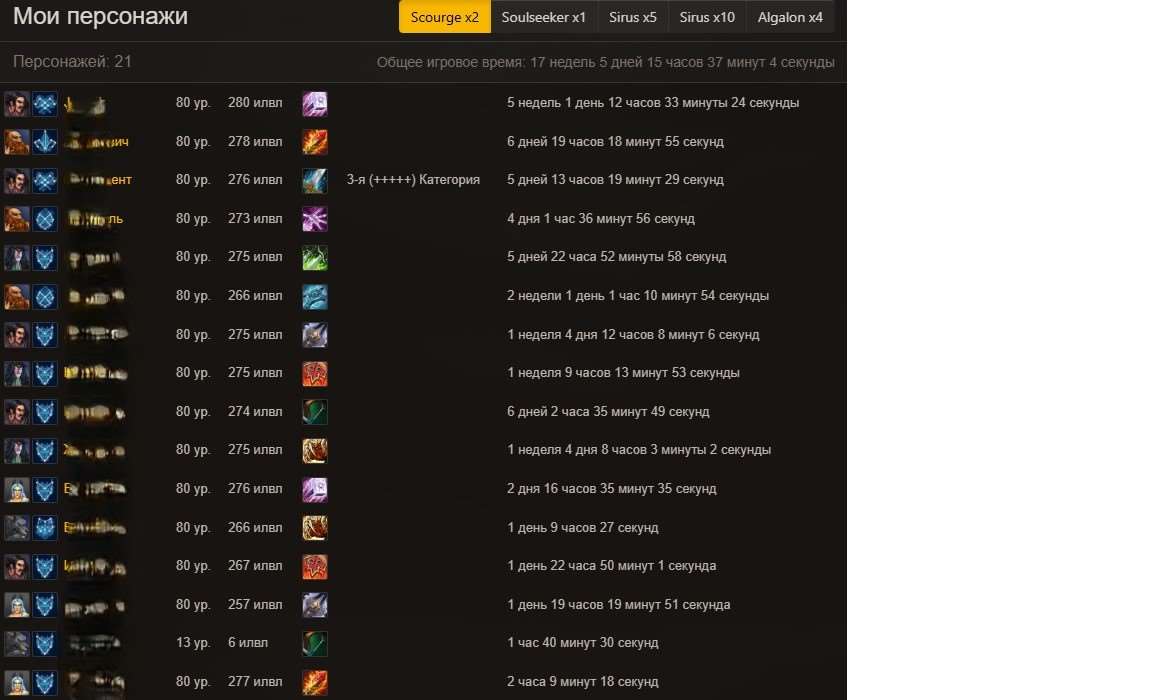Click the fire spec icon in the 278 илвл row
This screenshot has height=700, width=1152.
pos(315,142)
